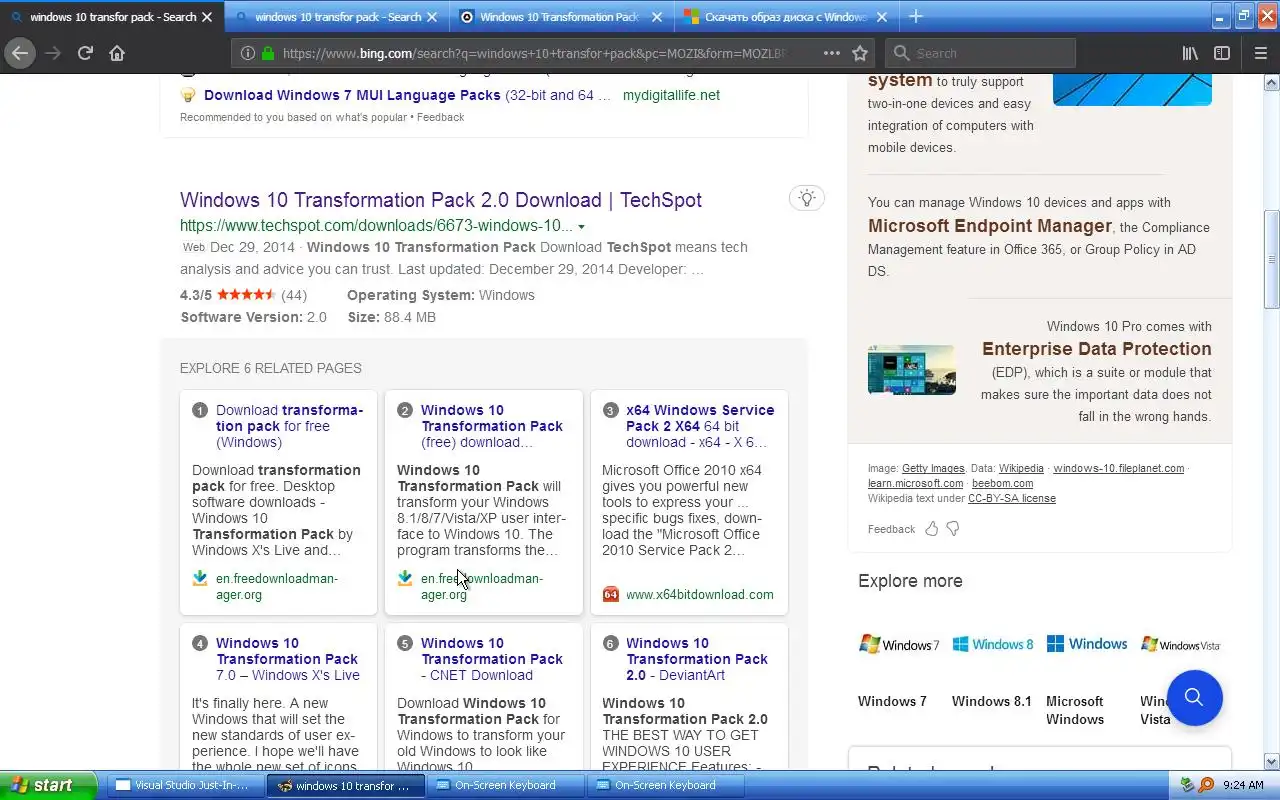Switch to the Скачать образ диска tab
The width and height of the screenshot is (1280, 800).
(x=786, y=17)
